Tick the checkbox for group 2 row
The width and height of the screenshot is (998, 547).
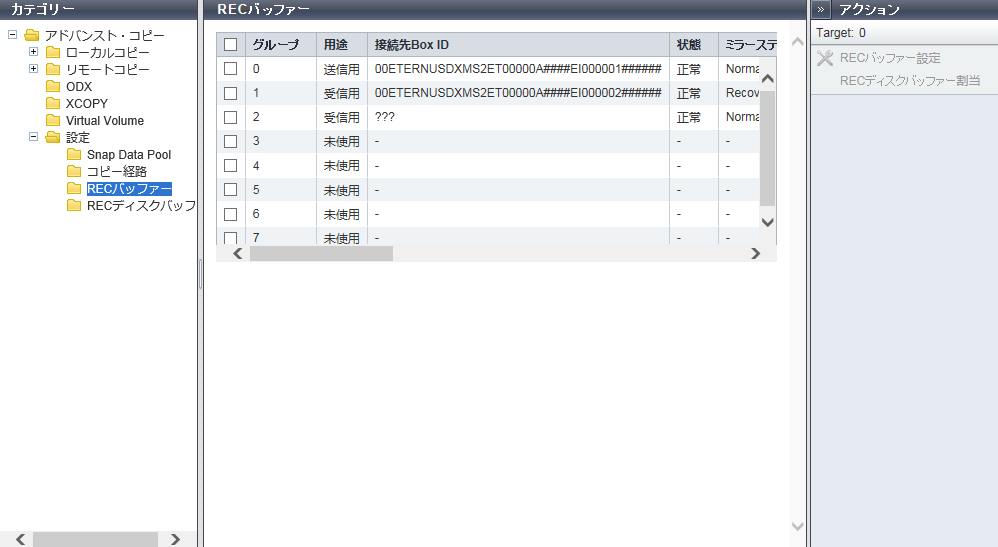(231, 117)
